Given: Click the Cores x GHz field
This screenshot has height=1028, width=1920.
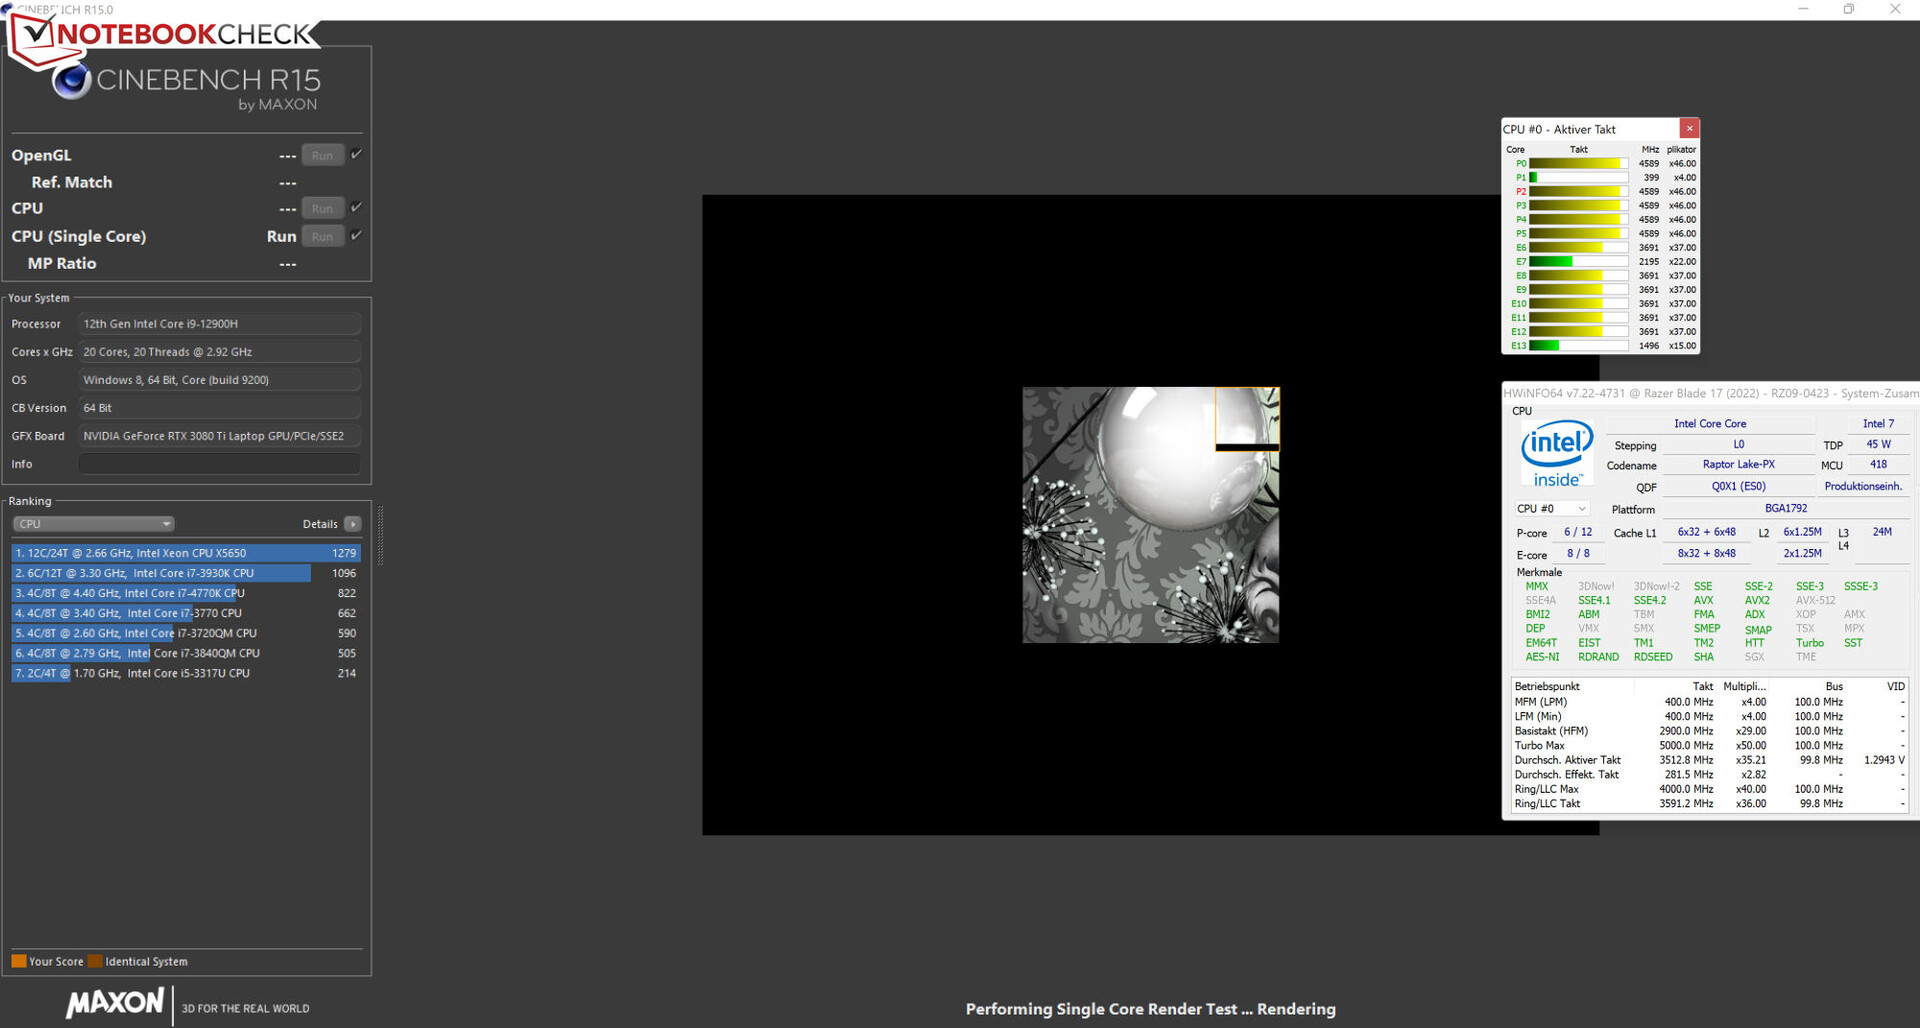Looking at the screenshot, I should (x=219, y=352).
